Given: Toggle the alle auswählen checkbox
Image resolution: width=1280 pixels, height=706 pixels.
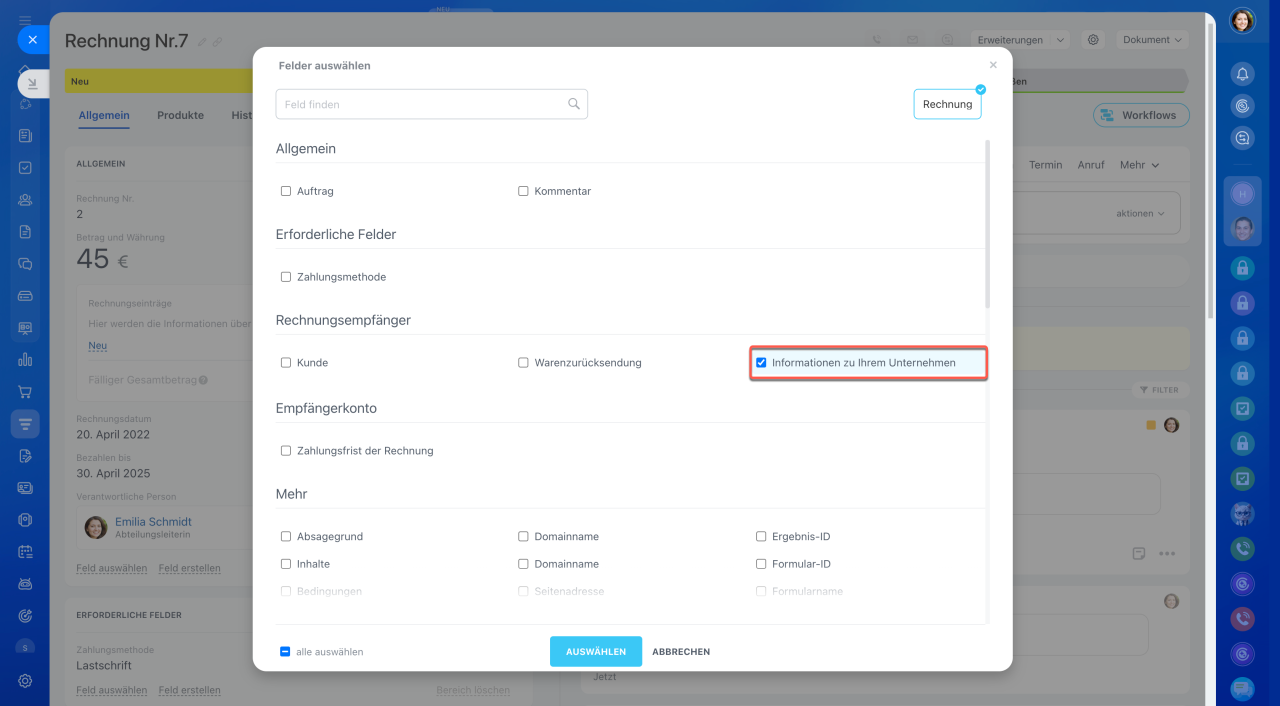Looking at the screenshot, I should pyautogui.click(x=285, y=652).
